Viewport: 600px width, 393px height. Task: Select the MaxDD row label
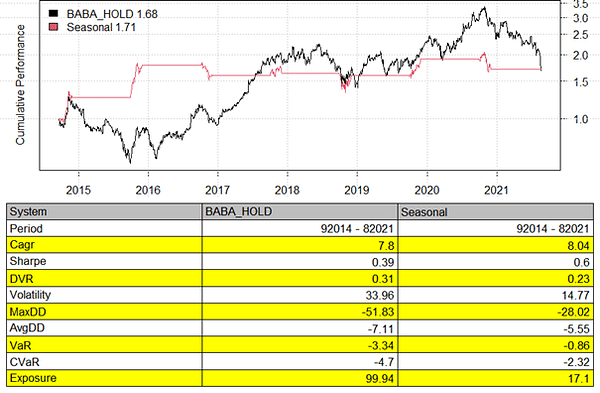click(x=28, y=312)
